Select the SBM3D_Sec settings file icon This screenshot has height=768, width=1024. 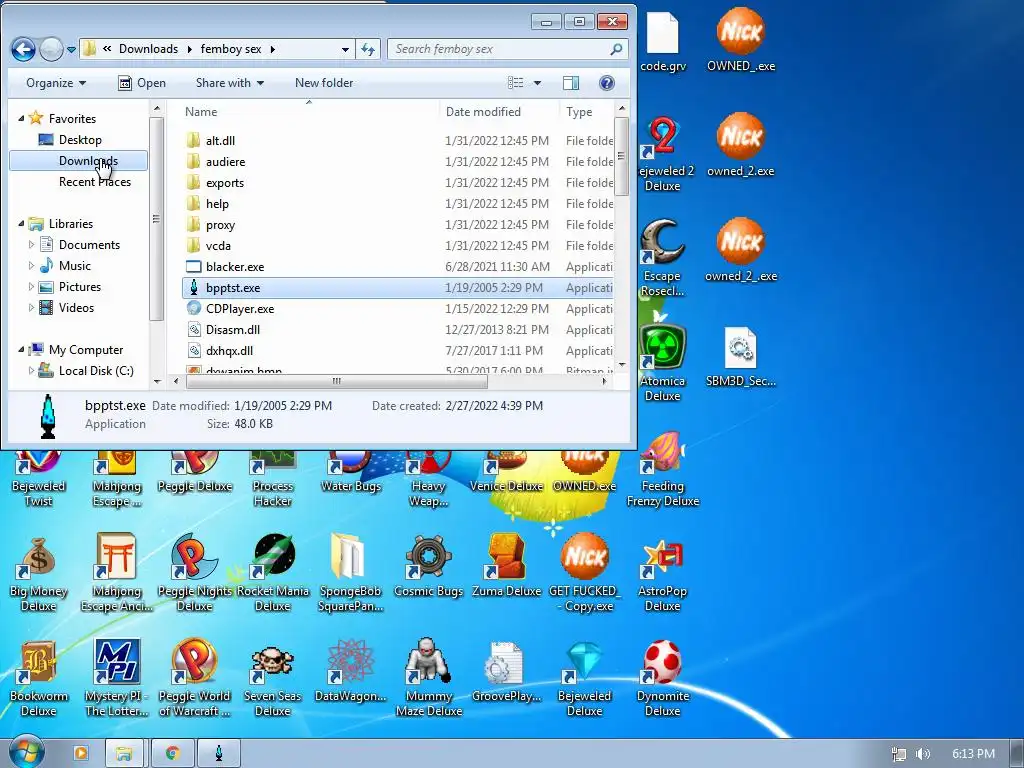(741, 357)
